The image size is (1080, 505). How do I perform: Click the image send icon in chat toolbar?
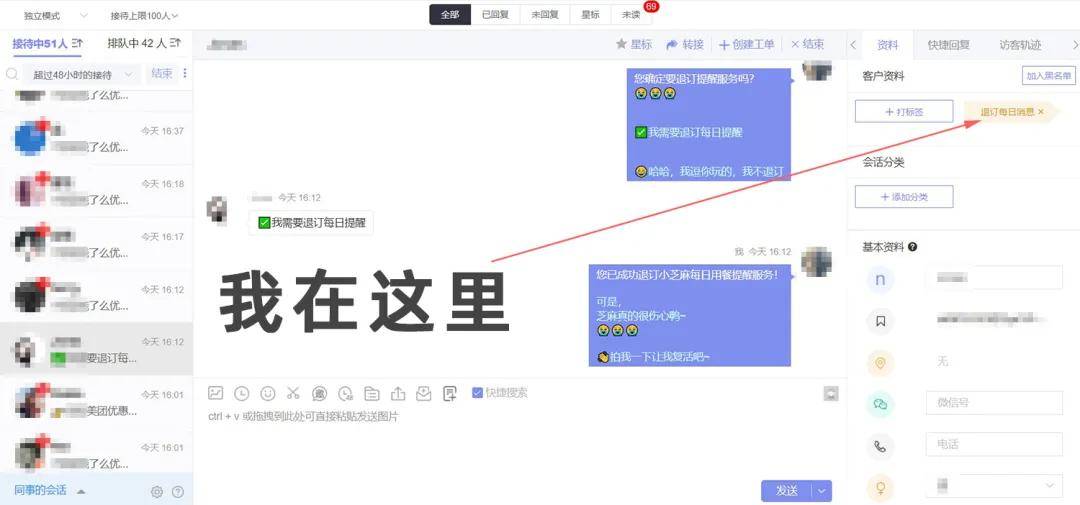pos(216,393)
